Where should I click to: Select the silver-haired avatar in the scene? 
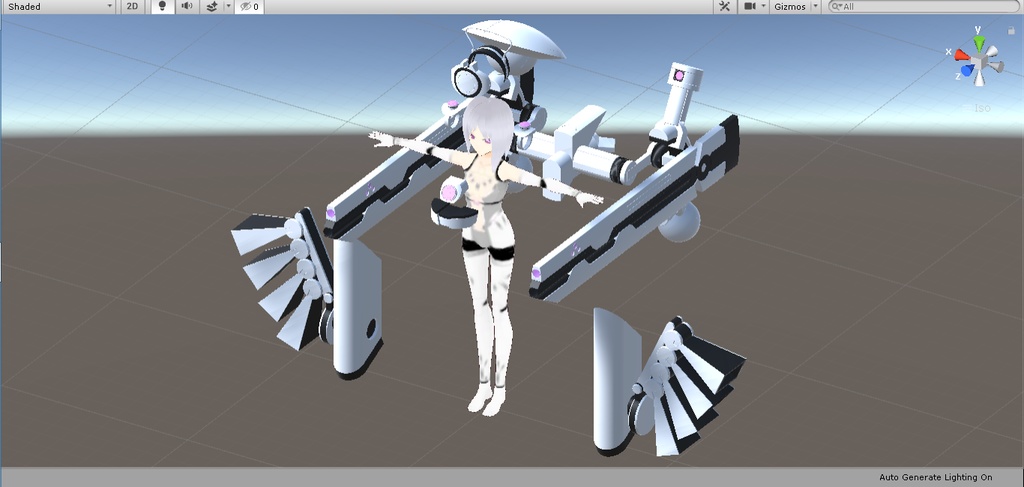487,255
